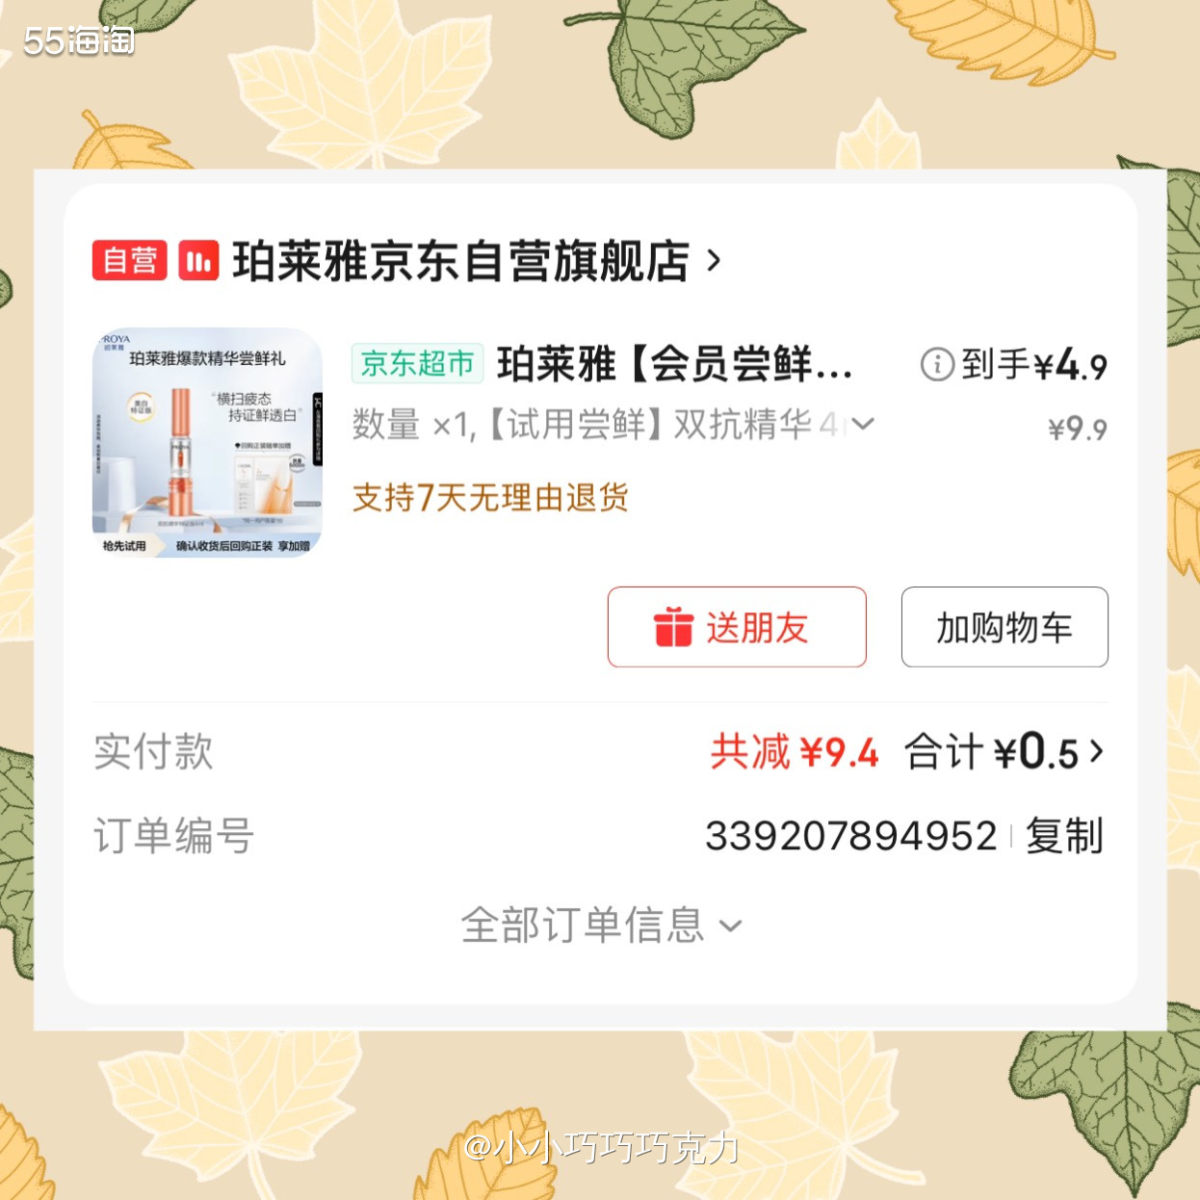Click the 到手¥4.9 price label

(1034, 365)
